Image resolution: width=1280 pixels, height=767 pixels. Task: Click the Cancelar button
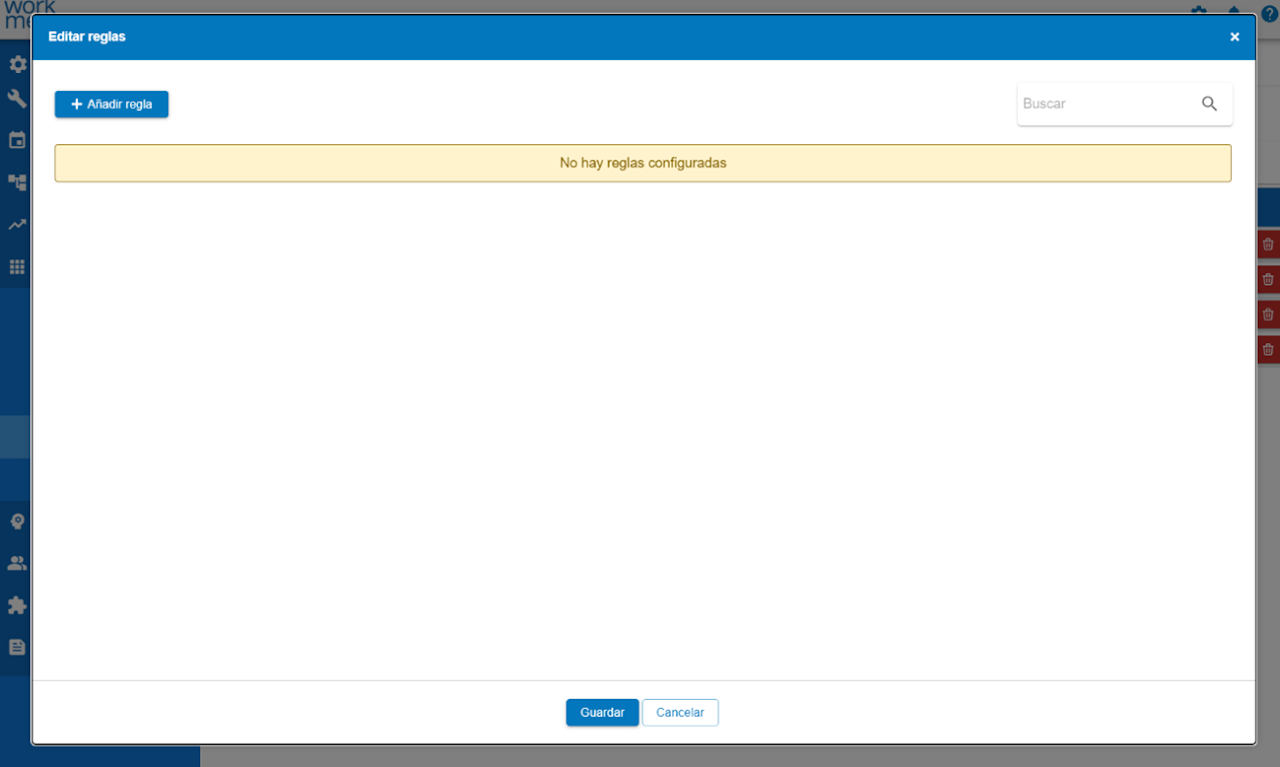680,712
